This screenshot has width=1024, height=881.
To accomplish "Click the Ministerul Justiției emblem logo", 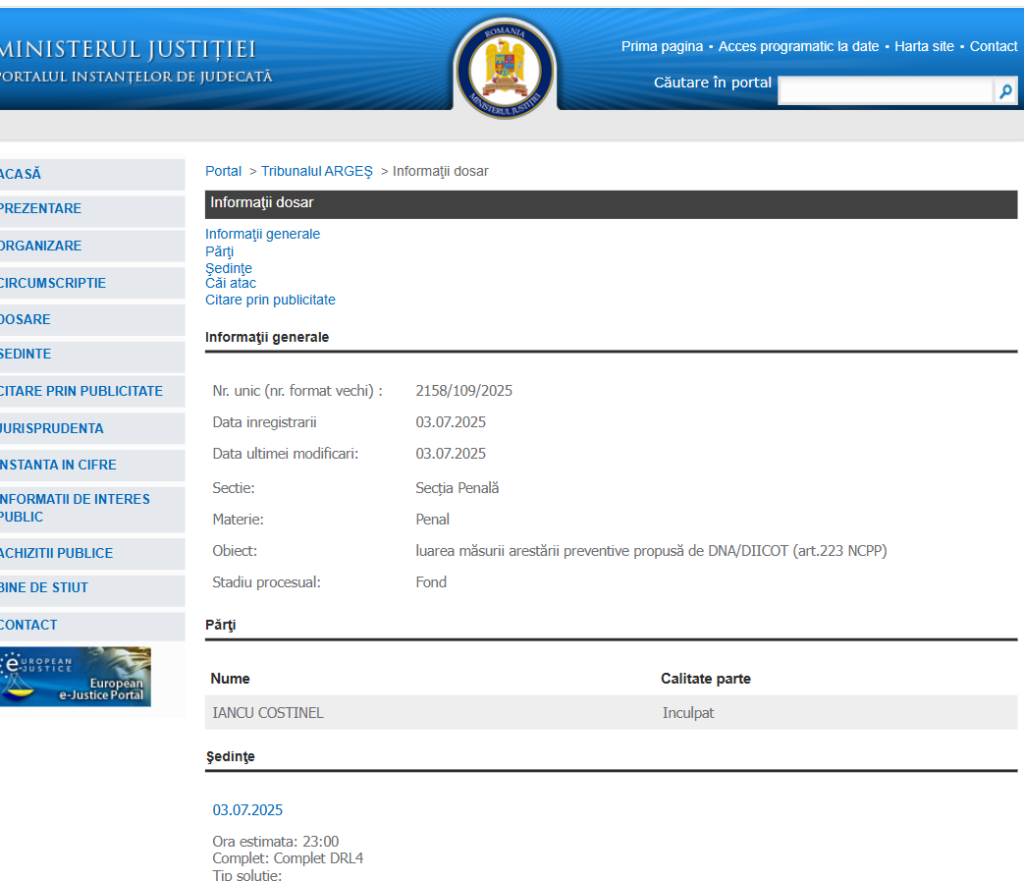I will coord(505,68).
